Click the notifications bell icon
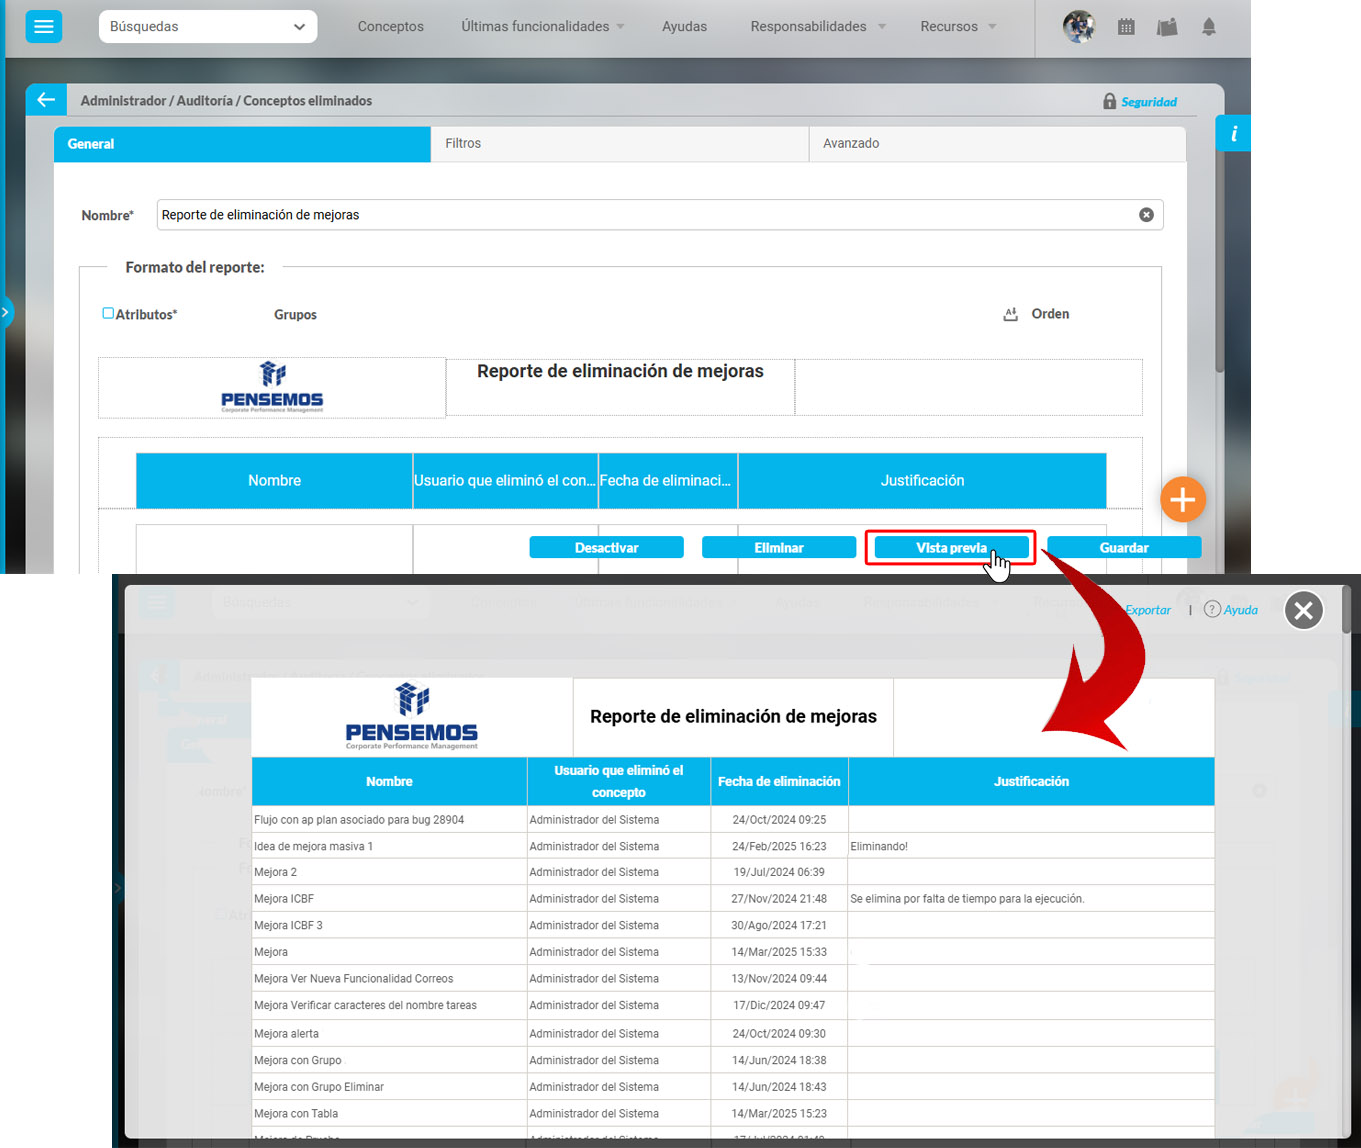The image size is (1361, 1148). click(1209, 27)
